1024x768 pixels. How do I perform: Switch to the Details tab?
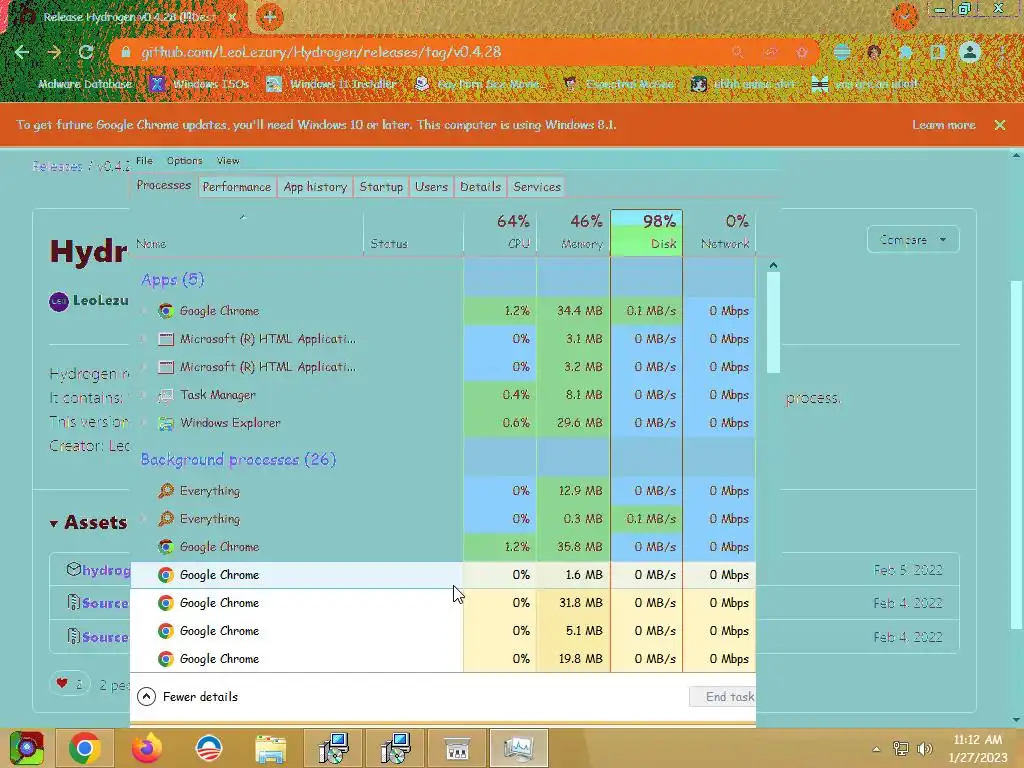[480, 187]
